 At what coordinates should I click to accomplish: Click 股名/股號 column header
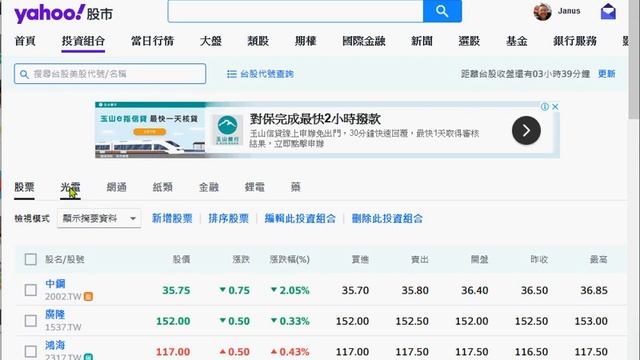64,259
